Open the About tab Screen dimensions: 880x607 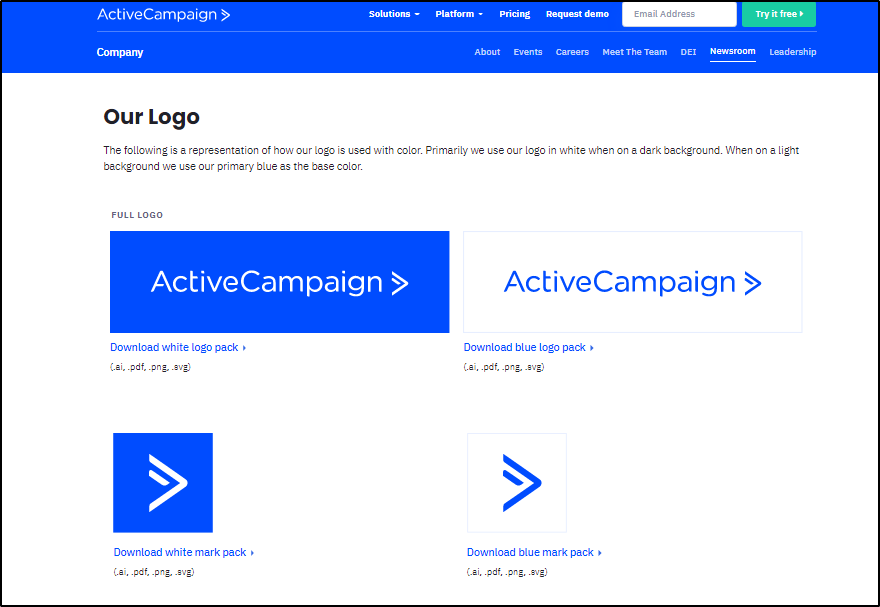click(487, 52)
